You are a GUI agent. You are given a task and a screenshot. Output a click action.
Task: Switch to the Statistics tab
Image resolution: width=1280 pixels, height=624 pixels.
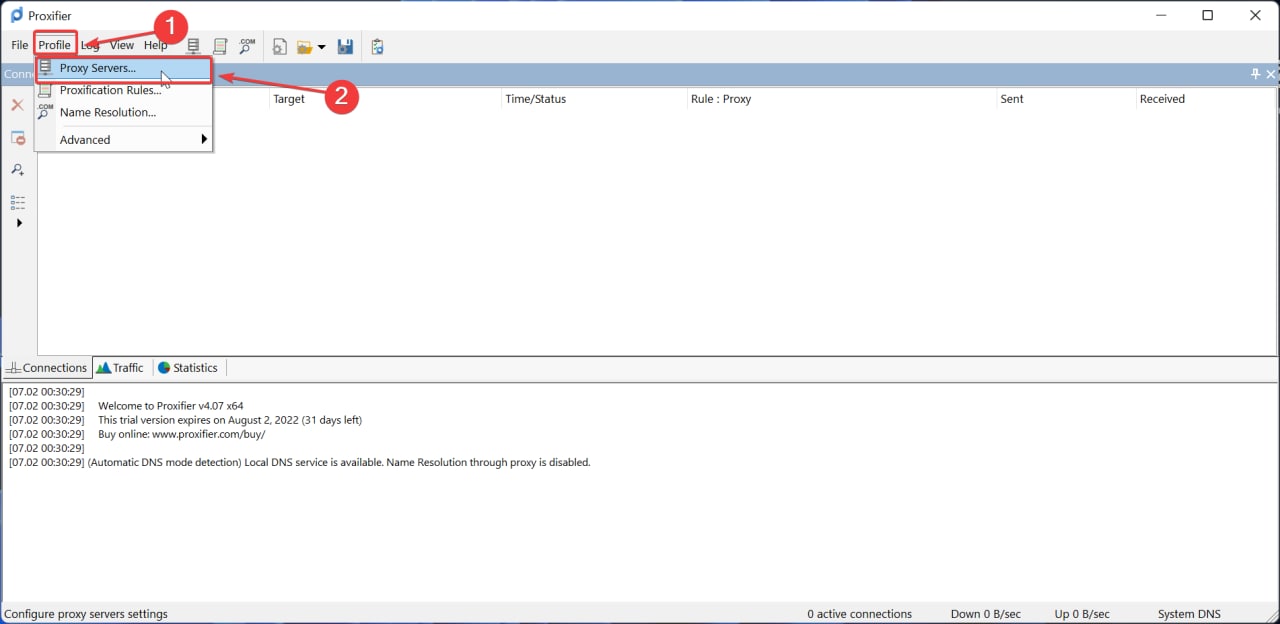tap(188, 368)
